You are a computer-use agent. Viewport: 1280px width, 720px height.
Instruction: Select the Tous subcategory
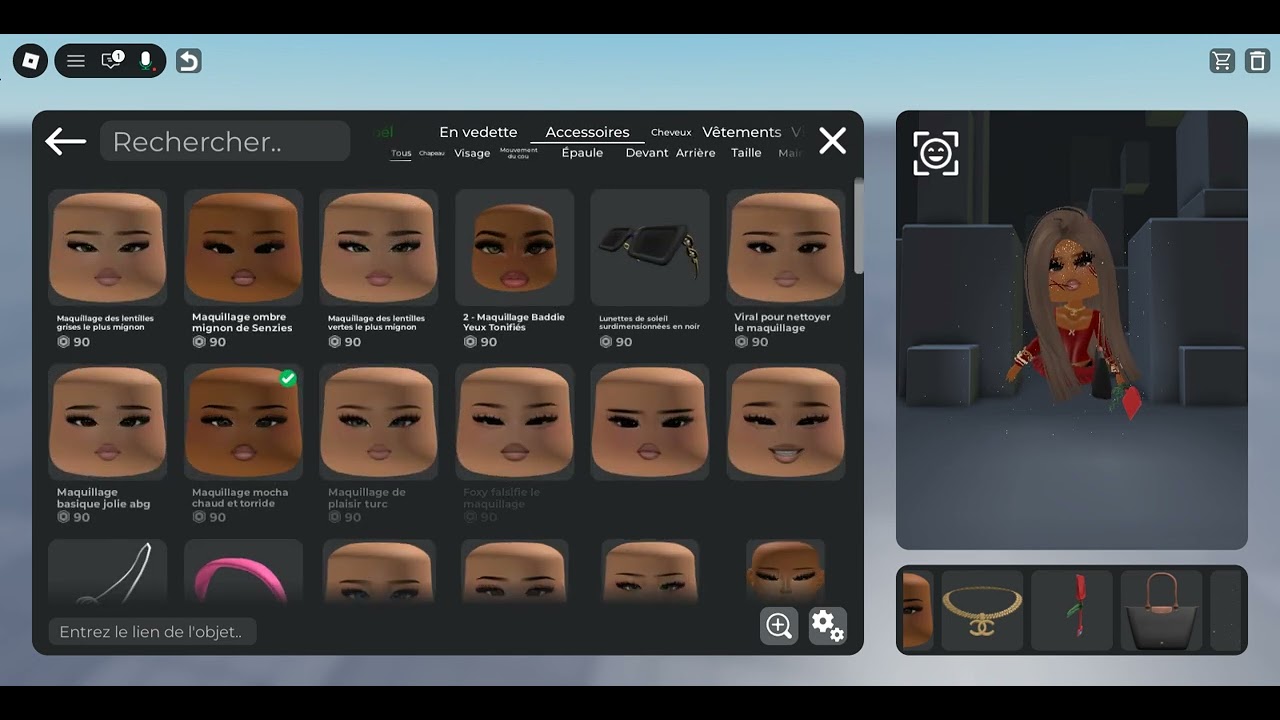tap(401, 153)
